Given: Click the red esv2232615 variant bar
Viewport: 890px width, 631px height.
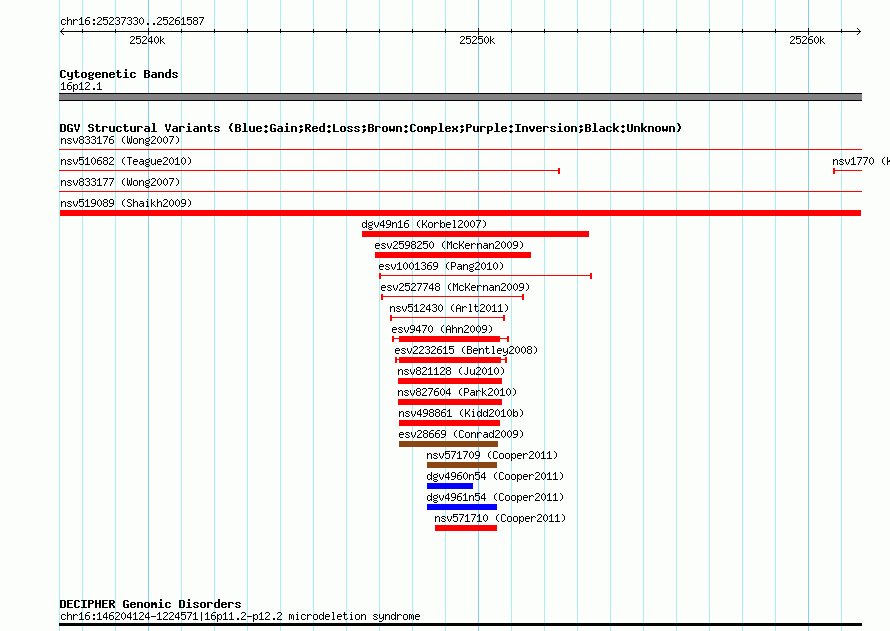Looking at the screenshot, I should coord(450,360).
